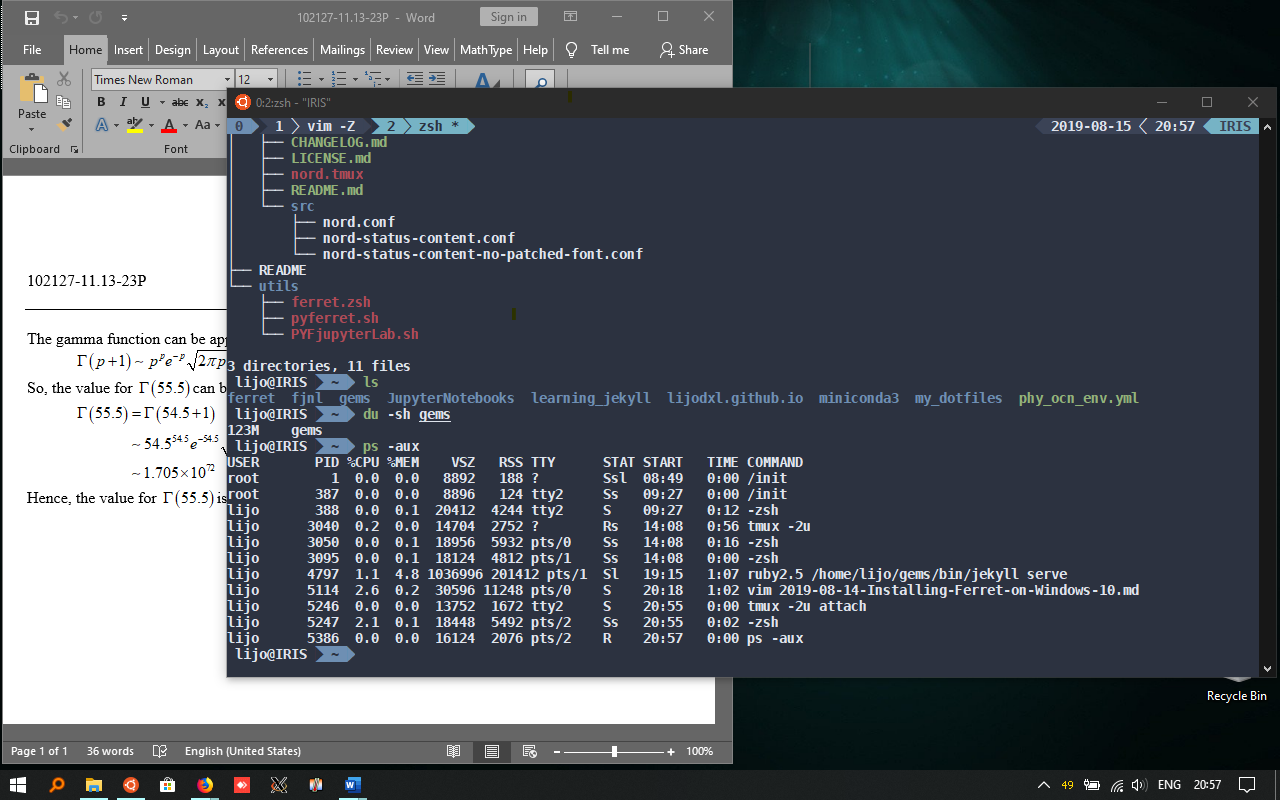The width and height of the screenshot is (1280, 800).
Task: Click the English (United States) language indicator
Action: coord(243,751)
